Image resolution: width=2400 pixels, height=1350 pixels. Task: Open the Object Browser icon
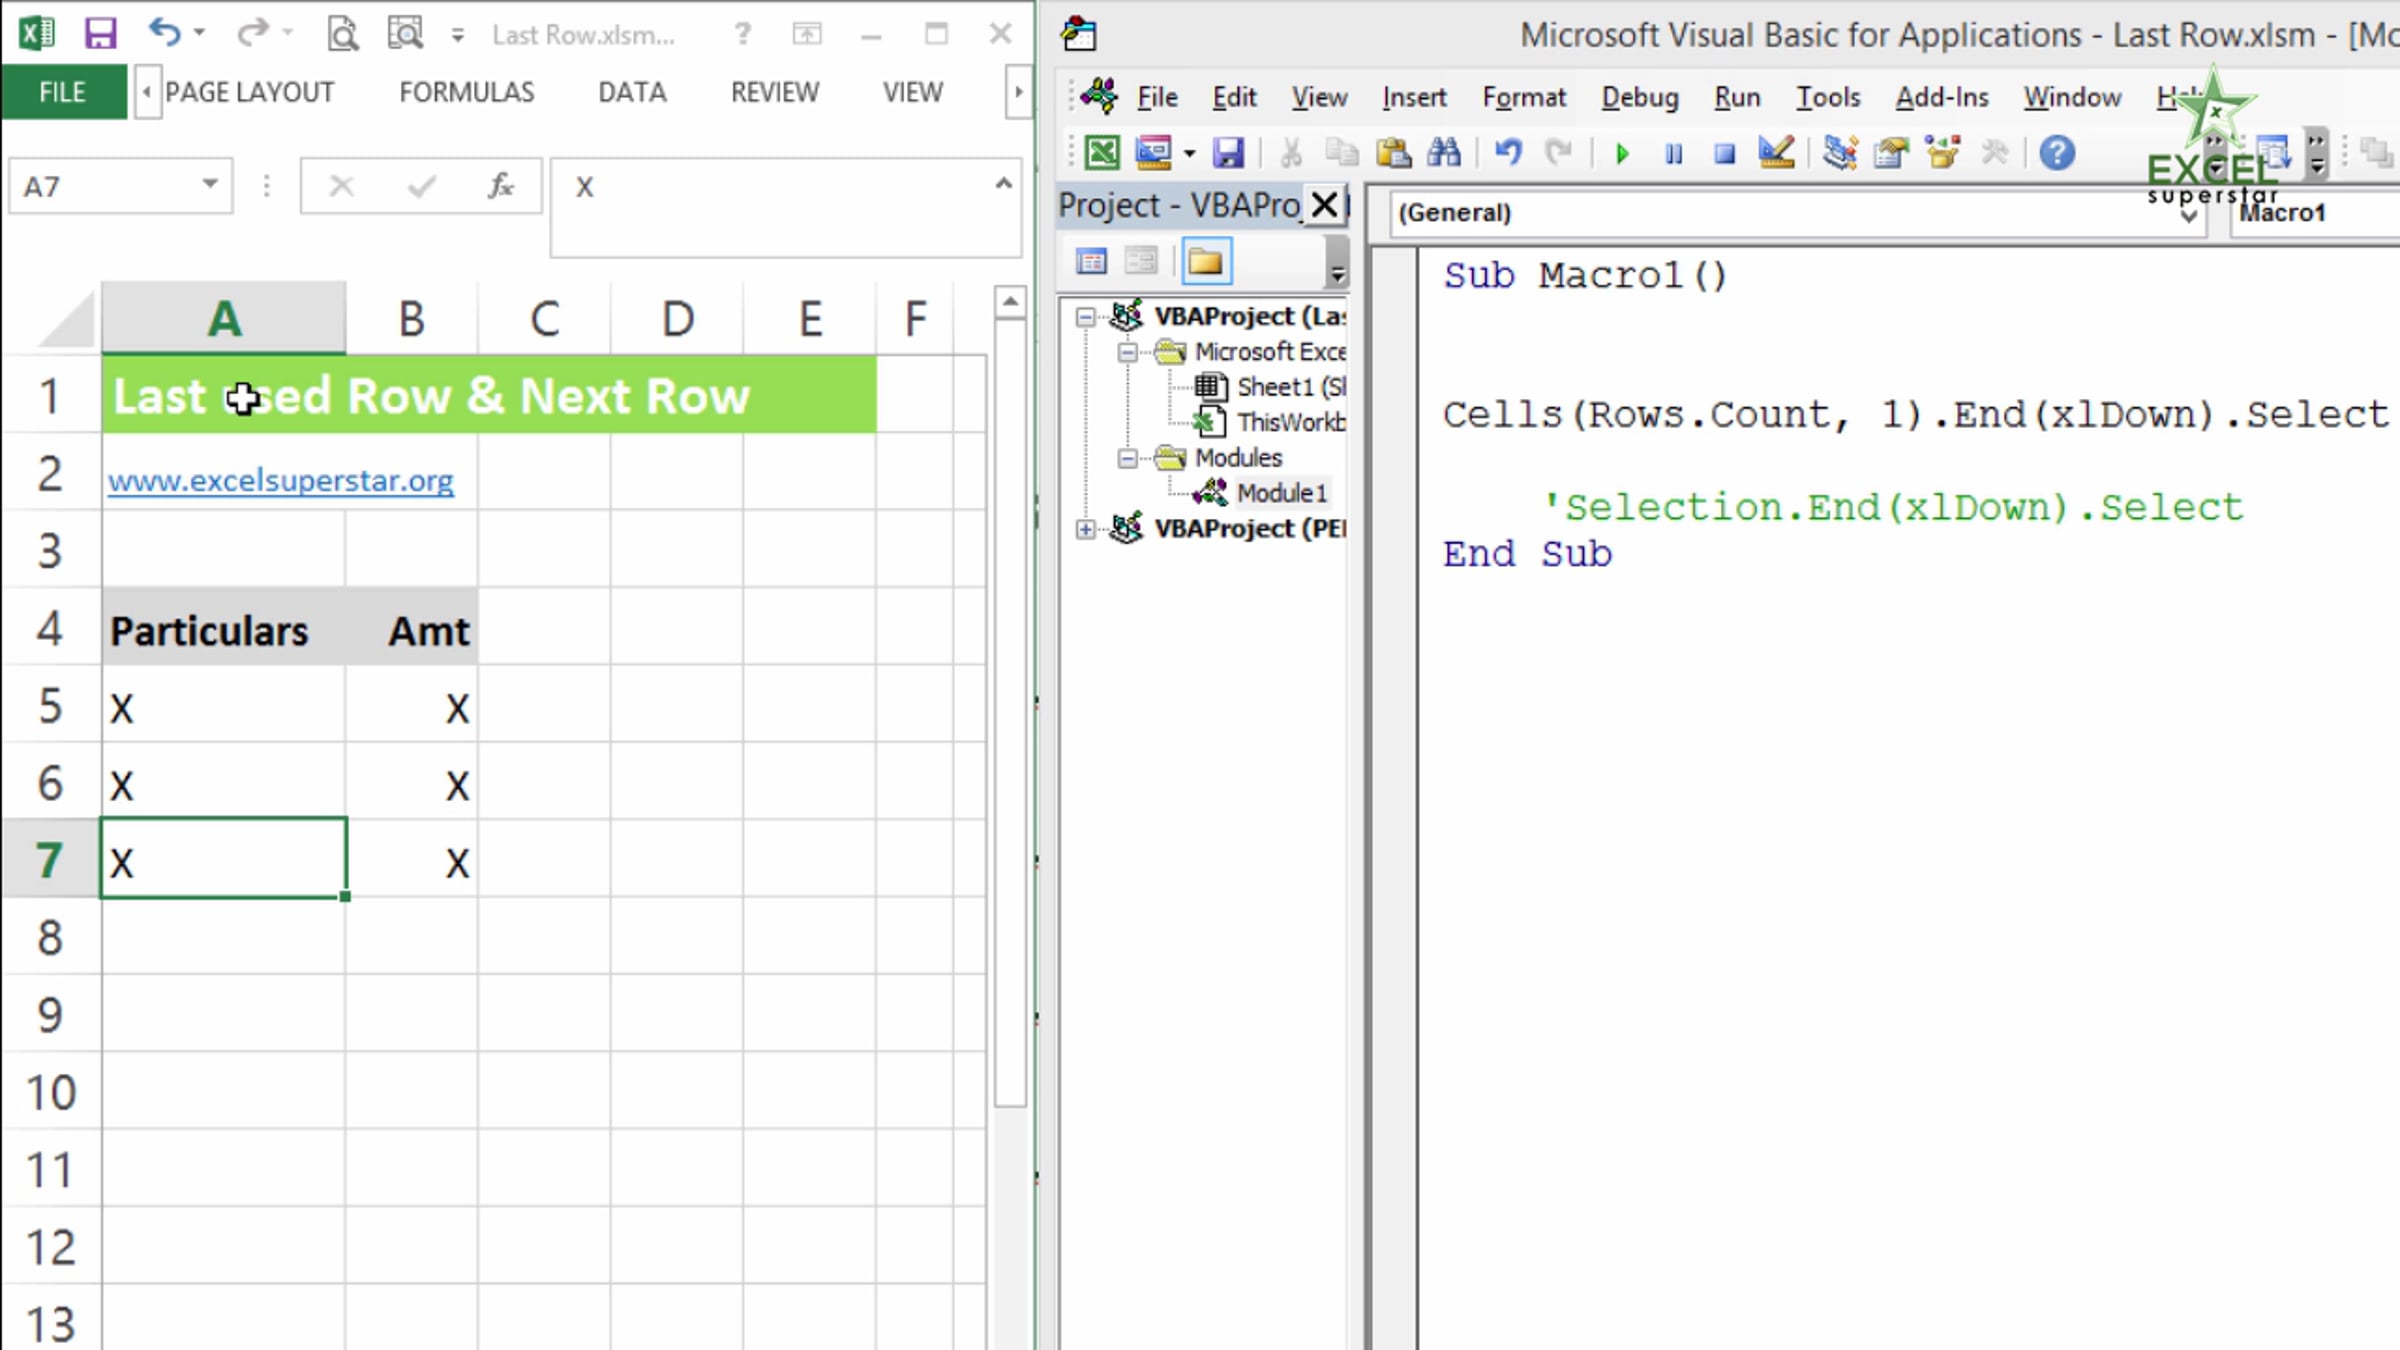pyautogui.click(x=1942, y=153)
